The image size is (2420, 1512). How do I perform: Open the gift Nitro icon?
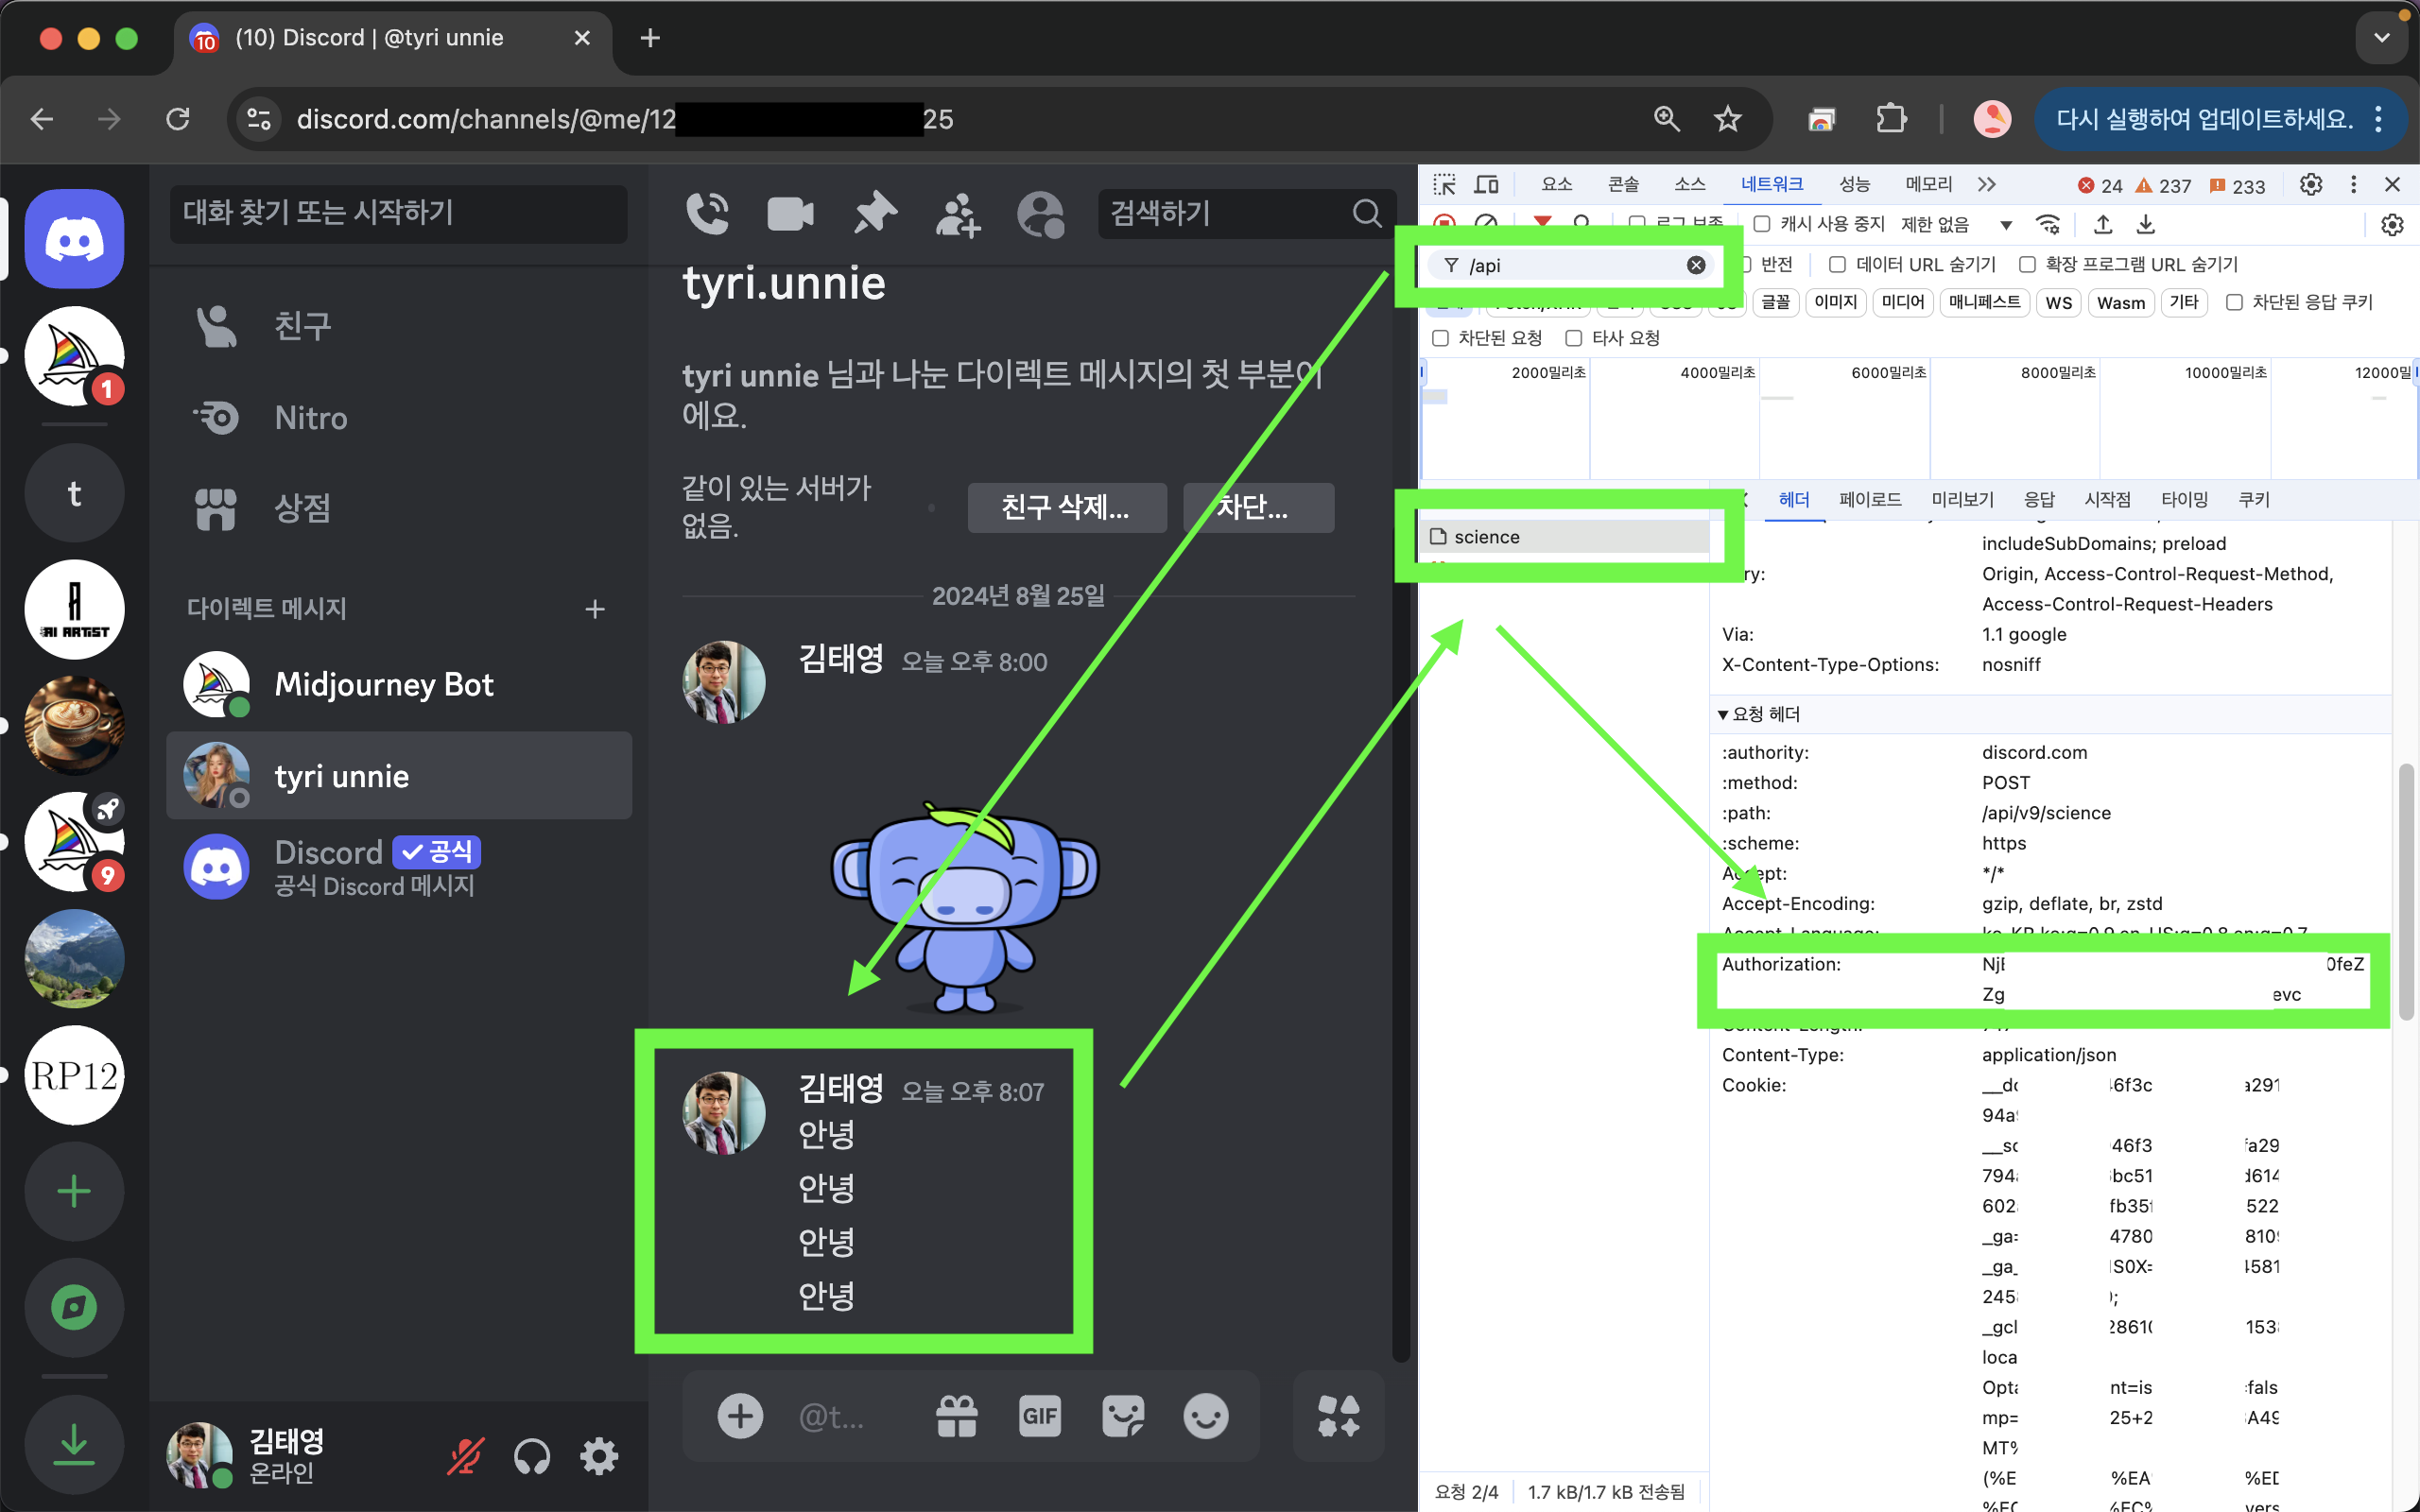coord(956,1416)
